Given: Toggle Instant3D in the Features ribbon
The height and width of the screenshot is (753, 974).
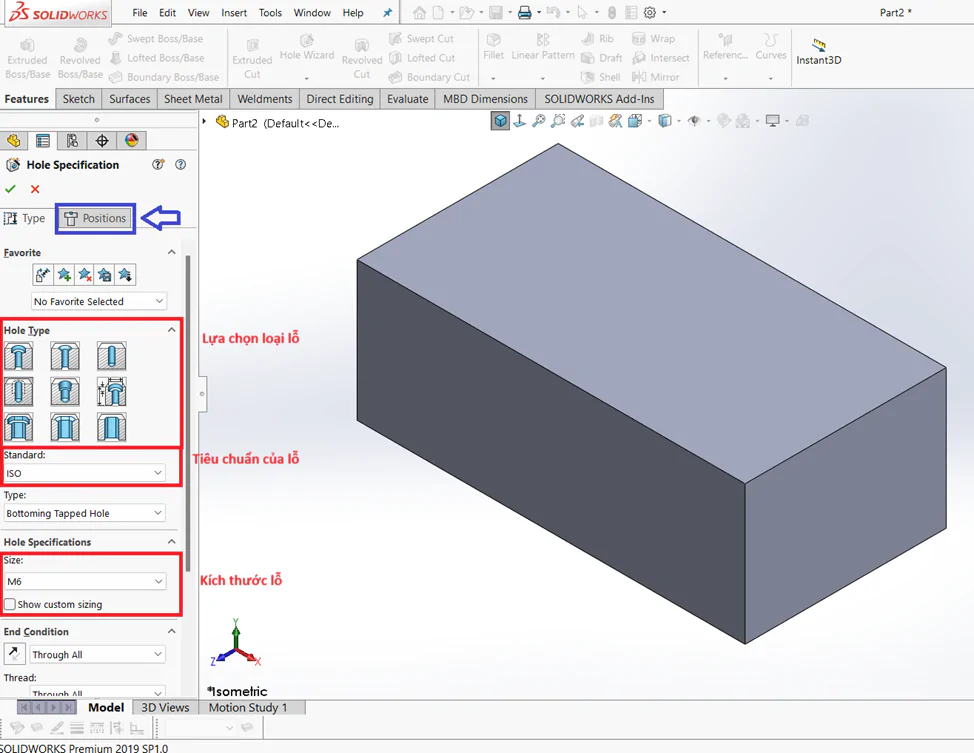Looking at the screenshot, I should 819,52.
